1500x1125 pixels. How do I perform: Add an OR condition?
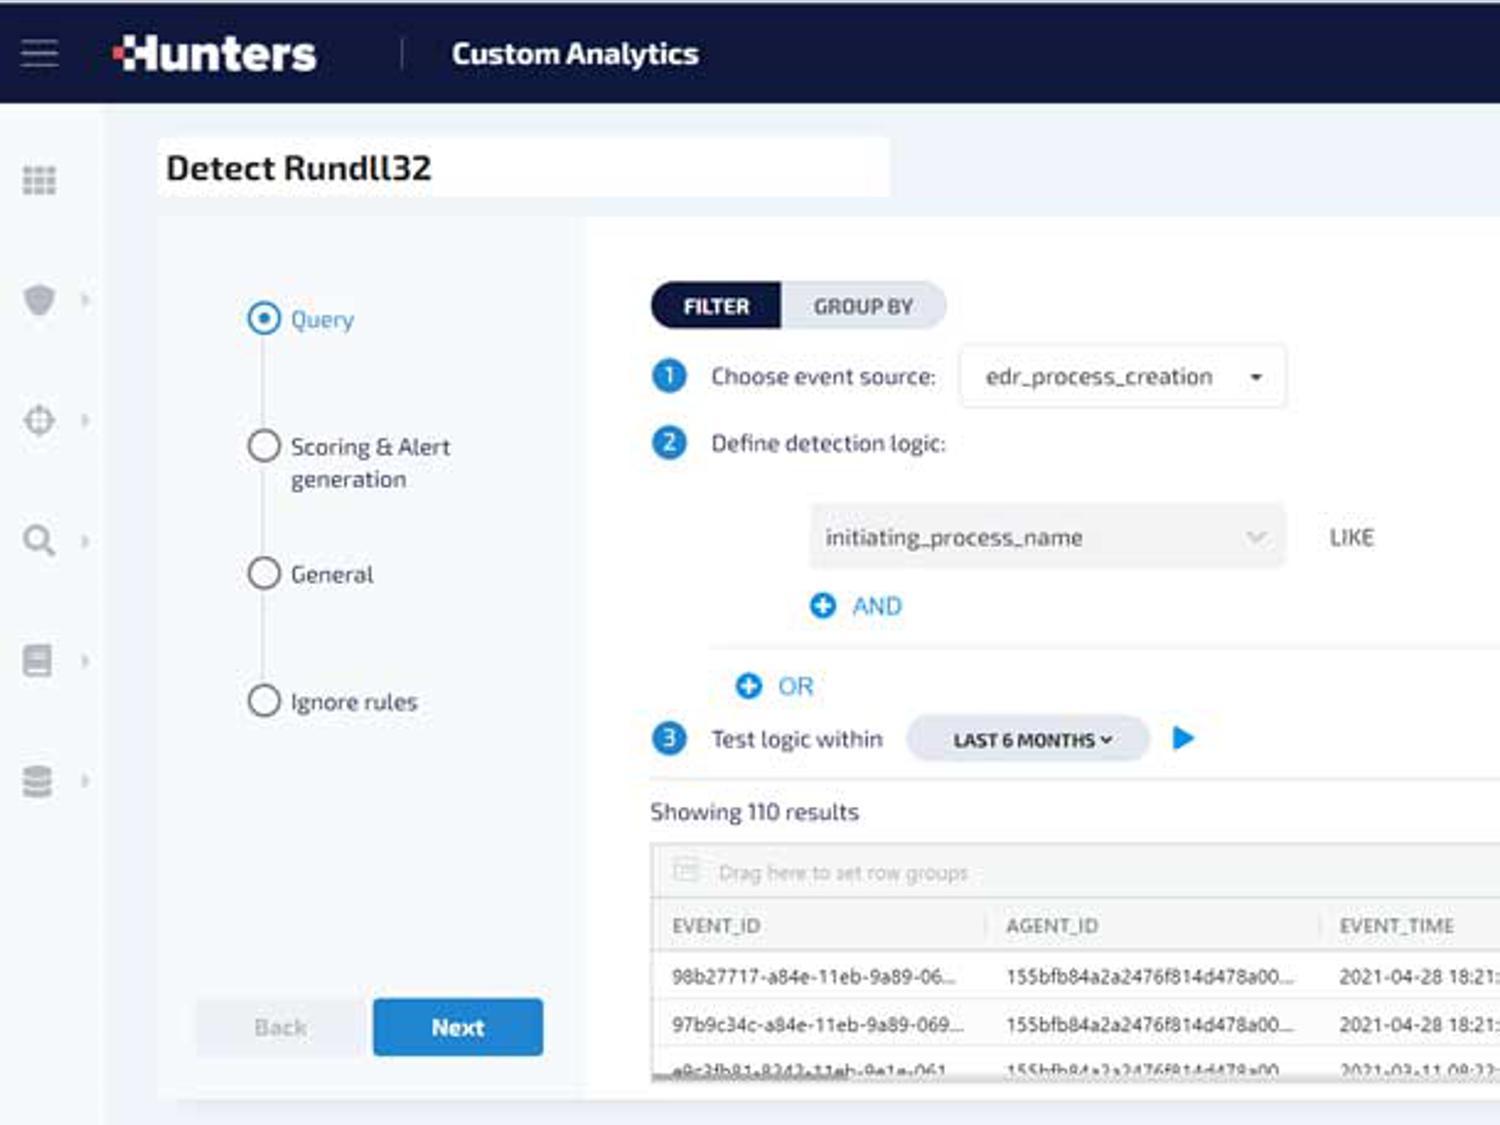click(x=775, y=686)
